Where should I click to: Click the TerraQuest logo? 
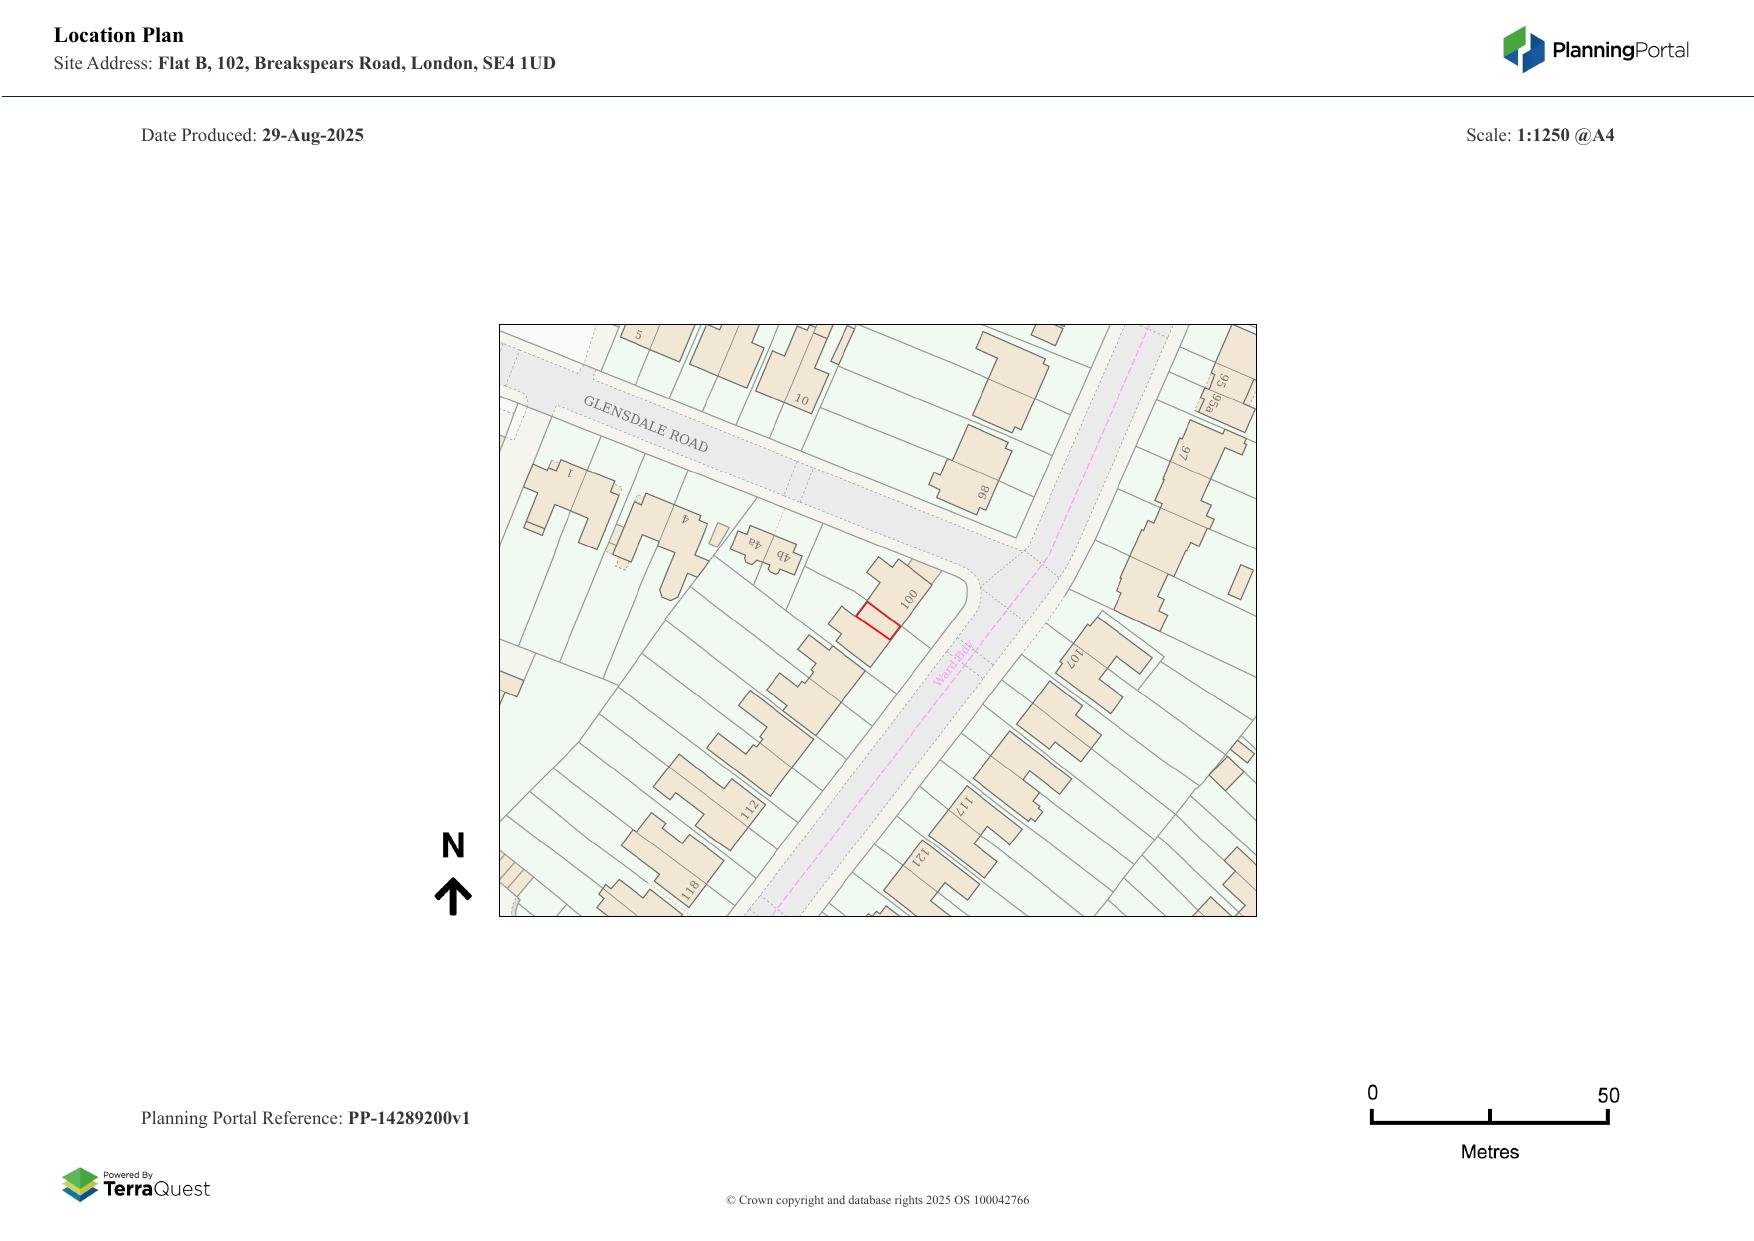tap(136, 1185)
